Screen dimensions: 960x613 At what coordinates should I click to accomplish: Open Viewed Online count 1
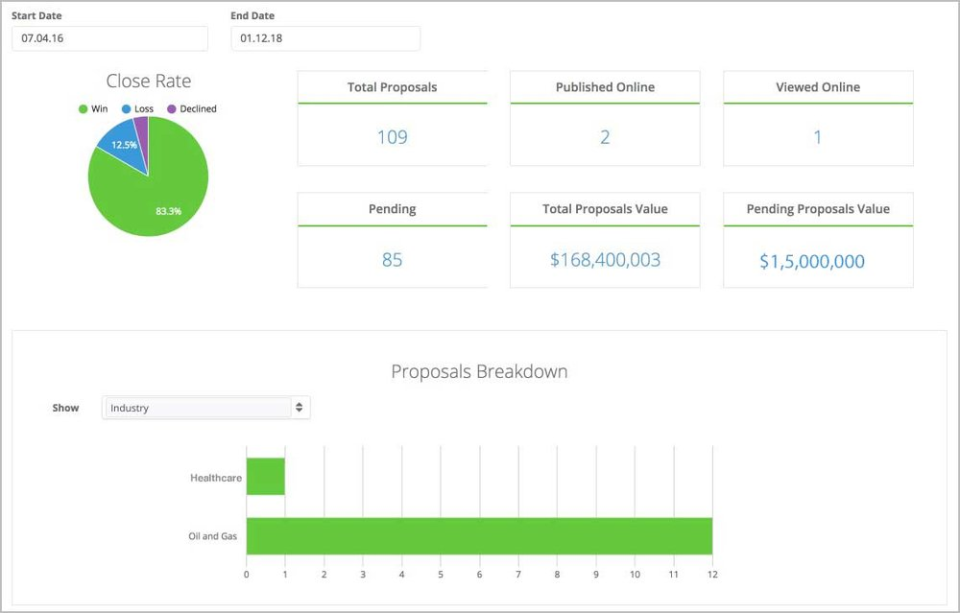817,137
